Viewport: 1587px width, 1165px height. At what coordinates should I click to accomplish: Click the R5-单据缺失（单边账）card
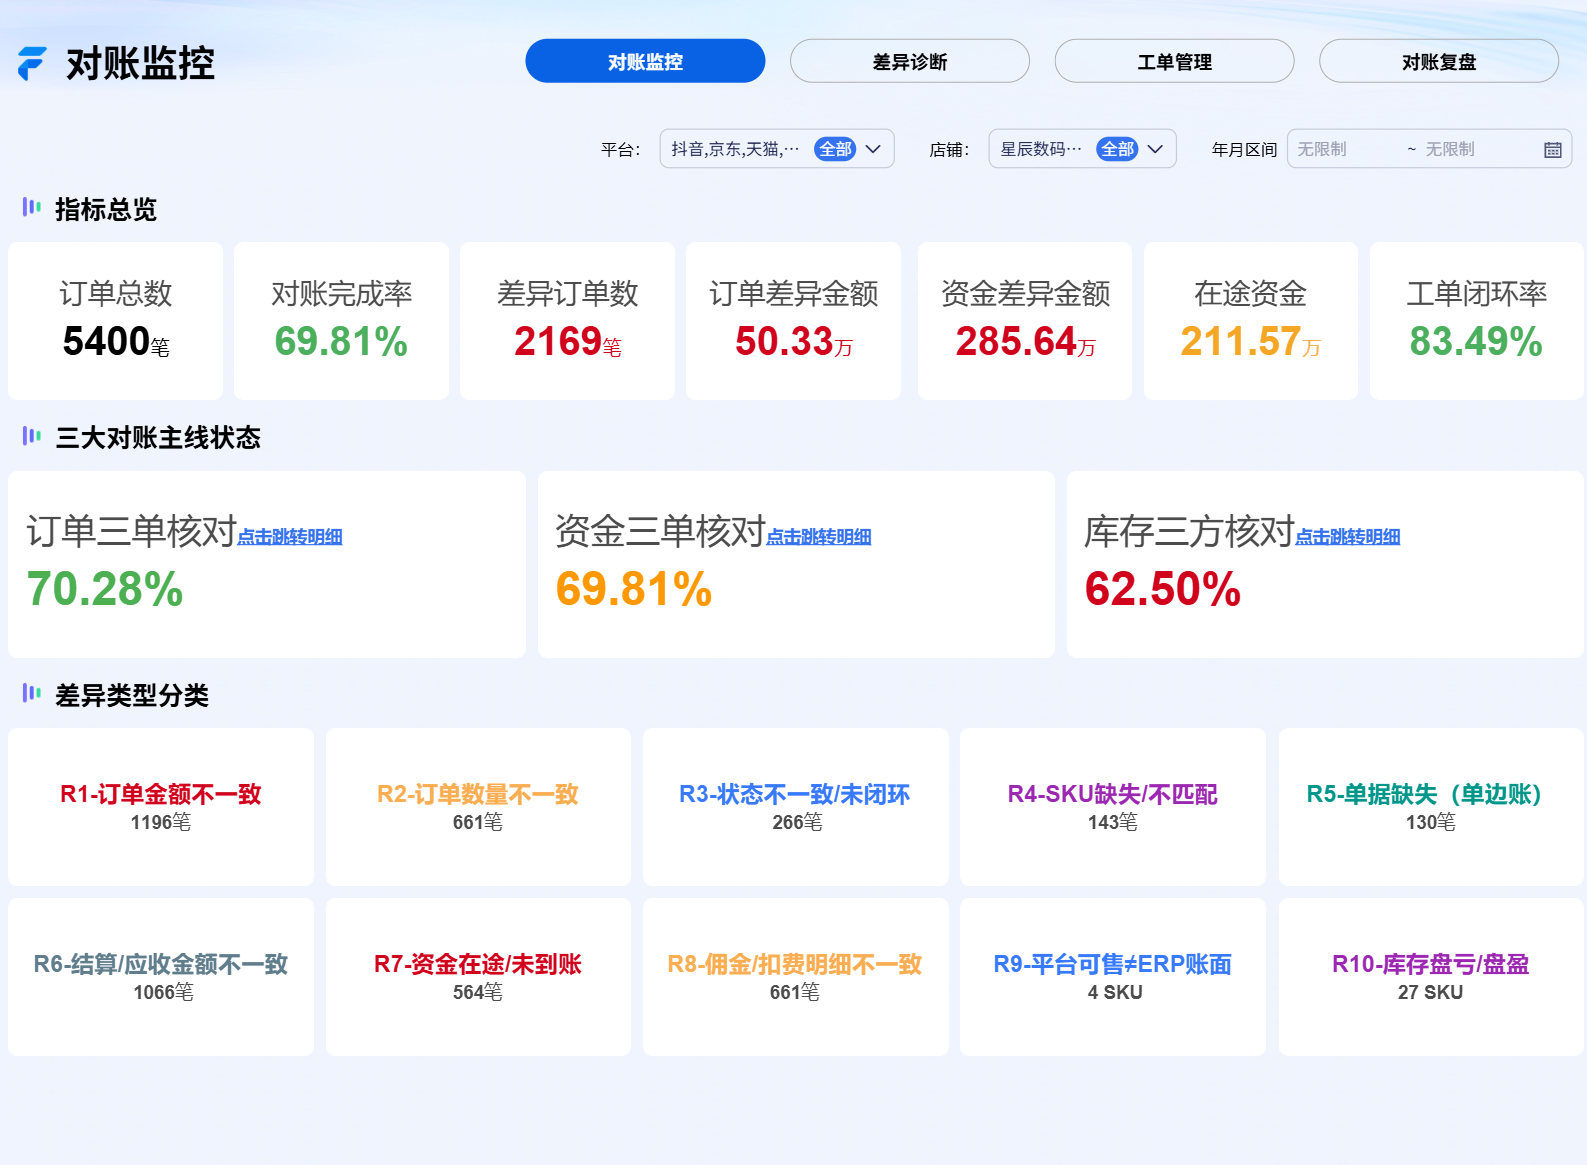tap(1431, 807)
